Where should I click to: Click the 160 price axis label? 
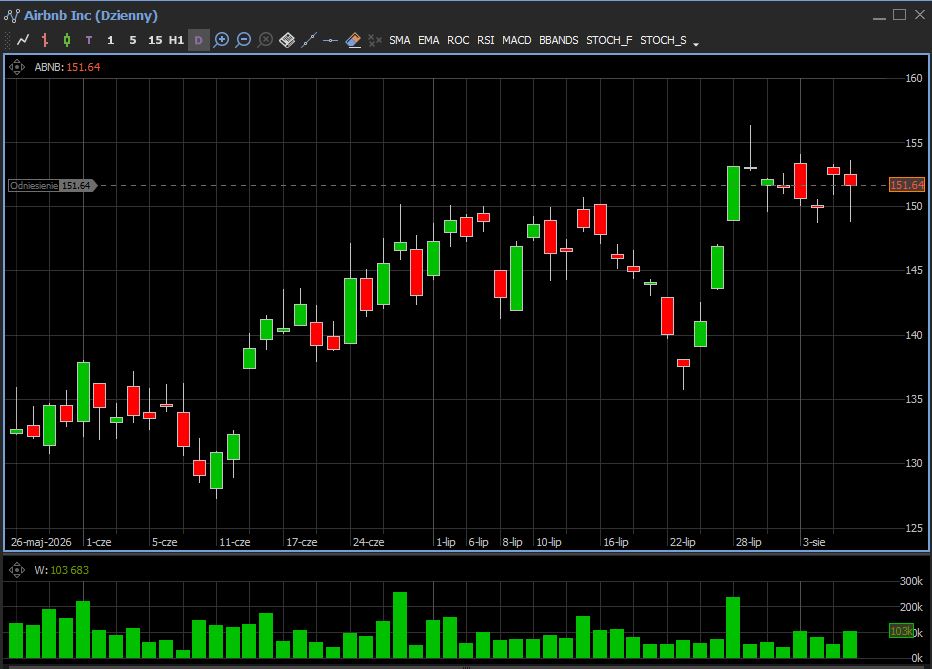914,78
